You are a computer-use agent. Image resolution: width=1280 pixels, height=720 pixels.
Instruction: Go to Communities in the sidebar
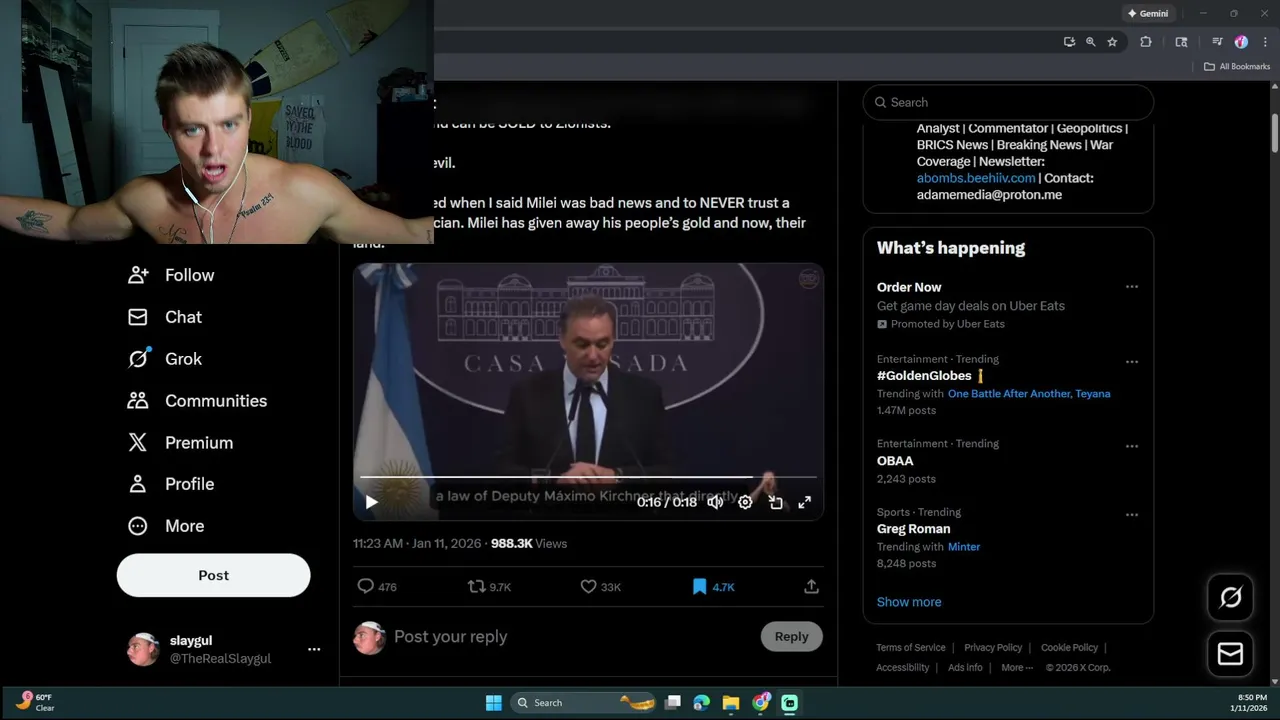click(197, 401)
